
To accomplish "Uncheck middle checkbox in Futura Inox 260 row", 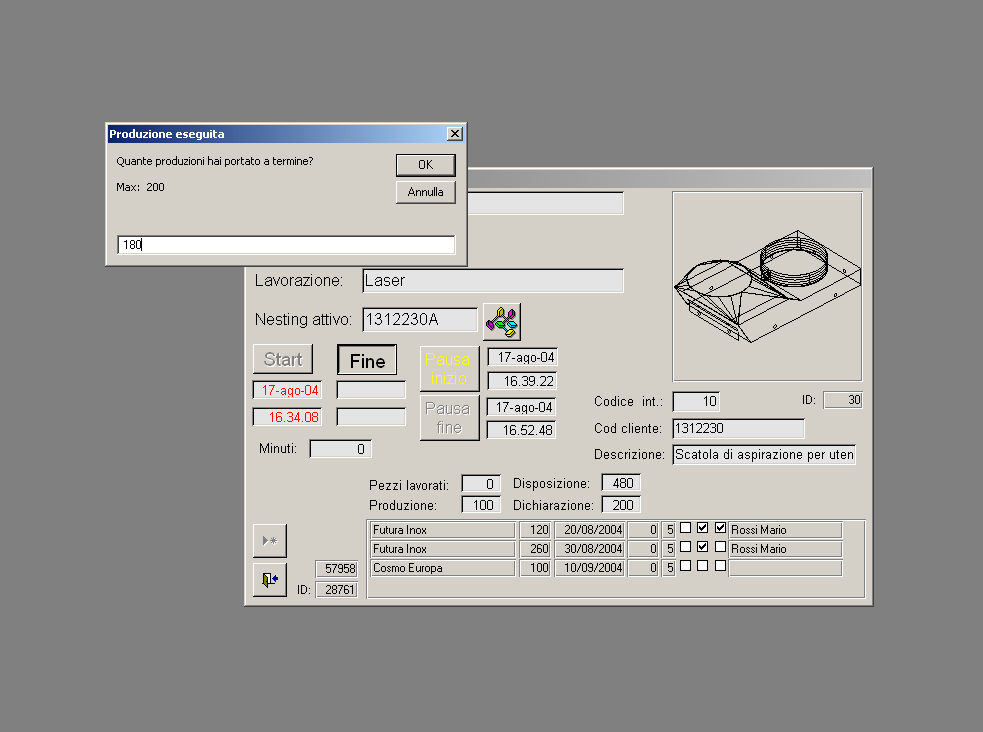I will [x=703, y=547].
